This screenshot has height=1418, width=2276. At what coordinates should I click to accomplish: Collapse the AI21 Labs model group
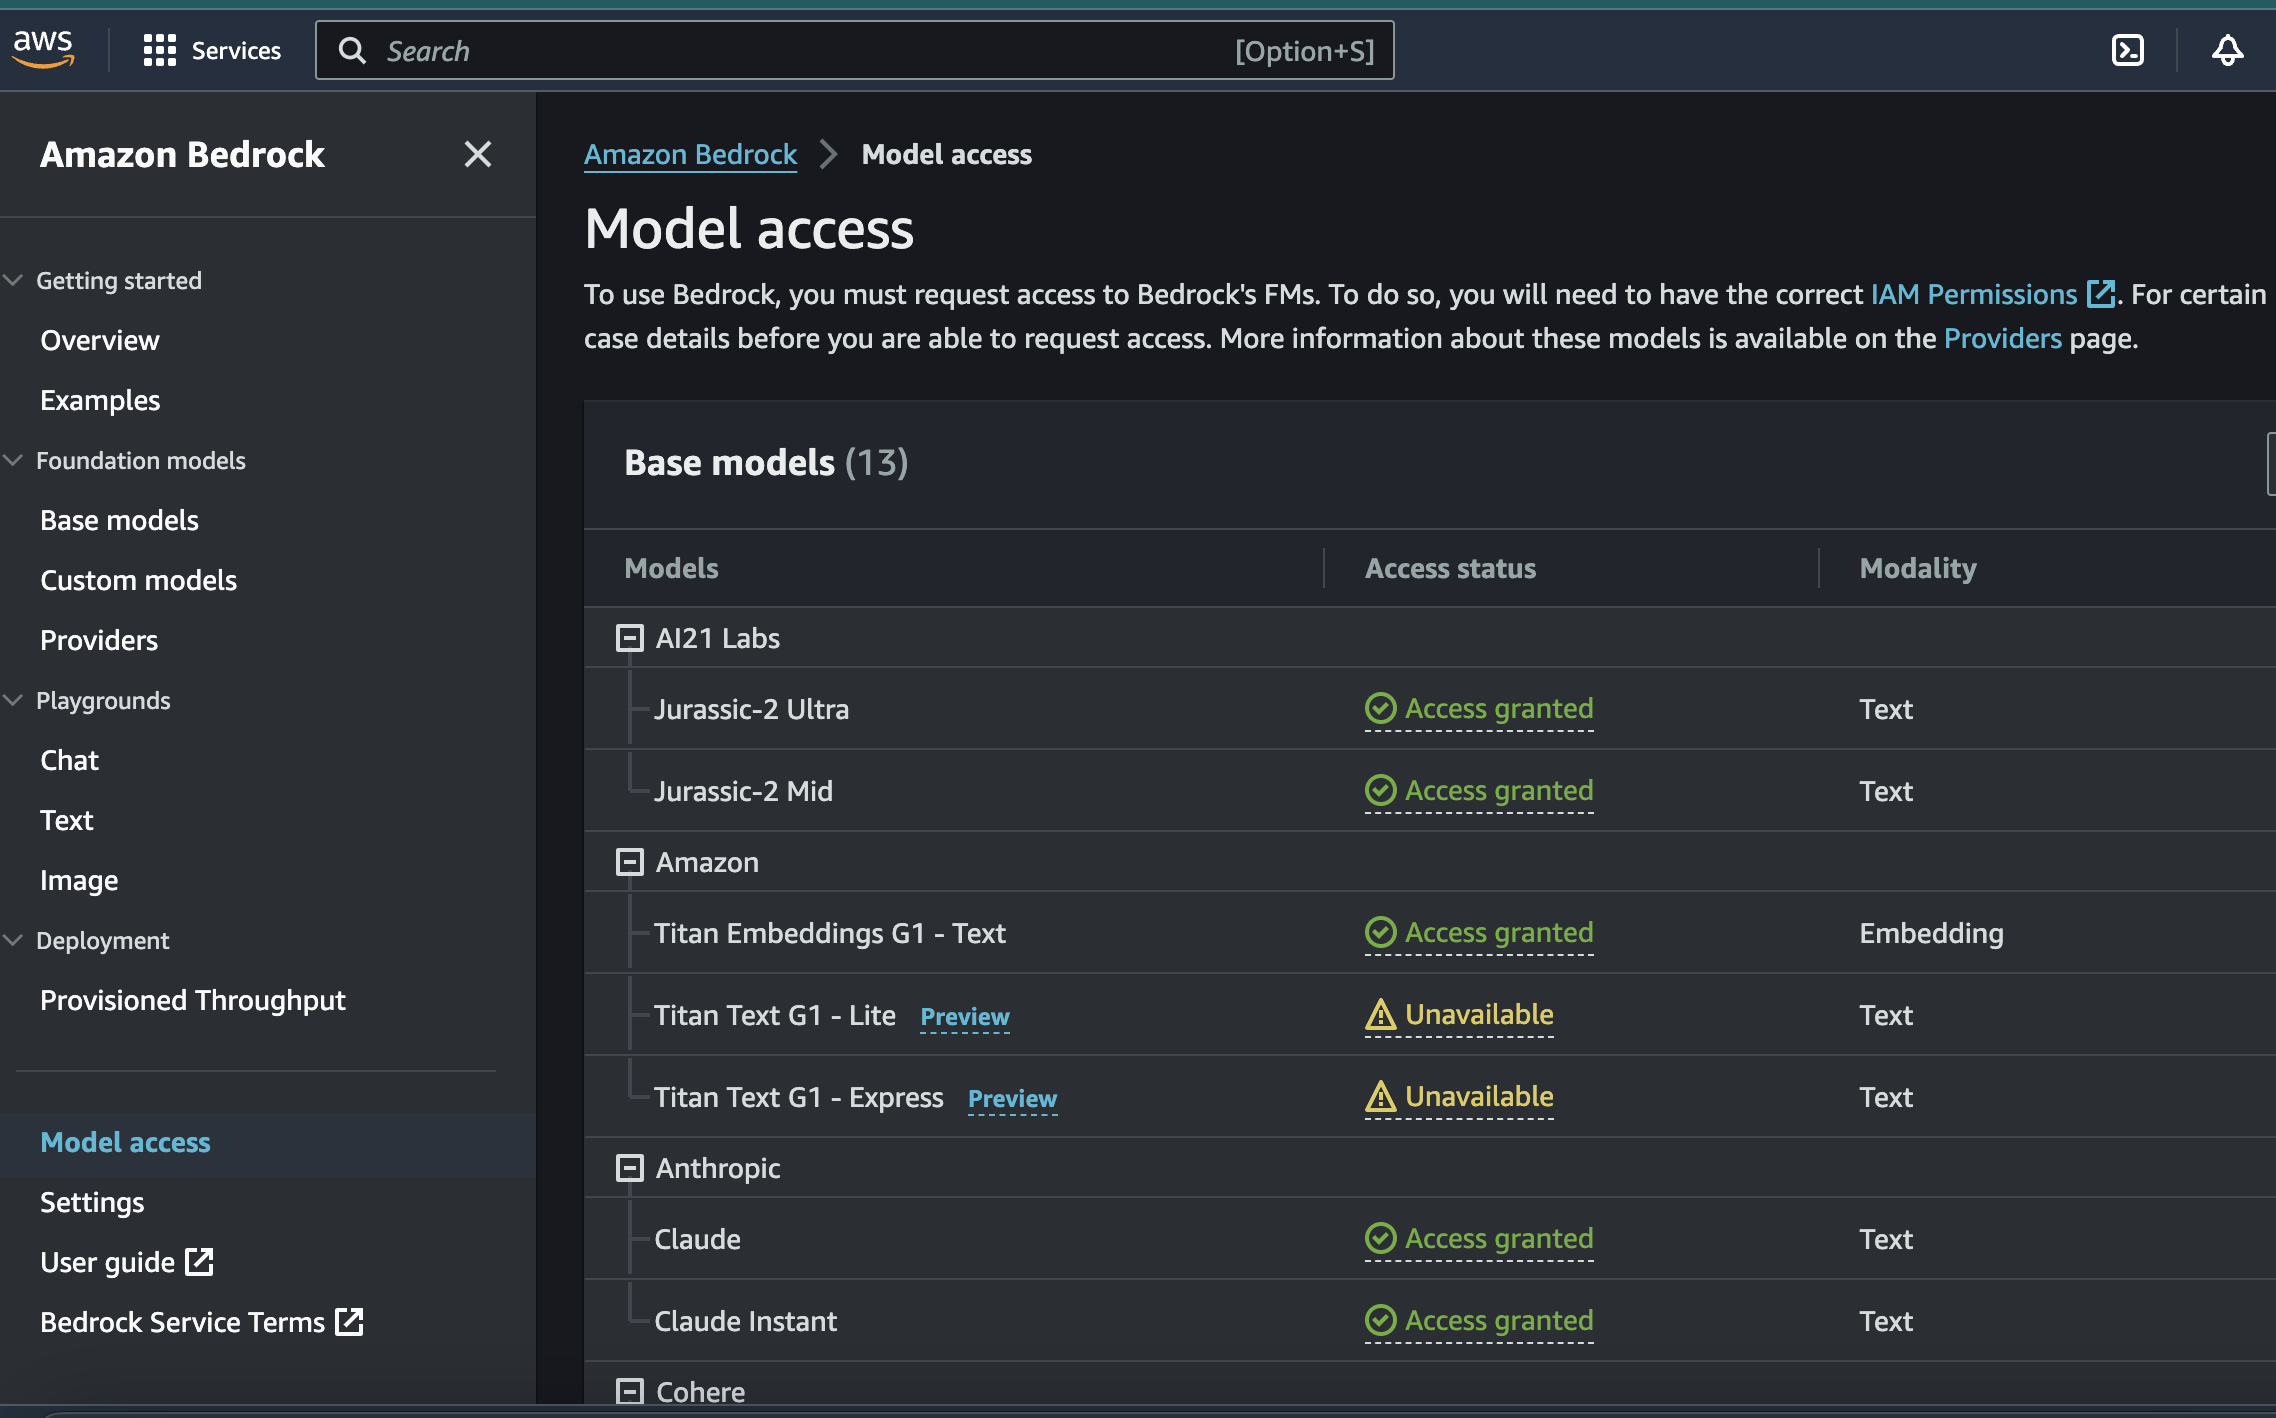click(629, 638)
